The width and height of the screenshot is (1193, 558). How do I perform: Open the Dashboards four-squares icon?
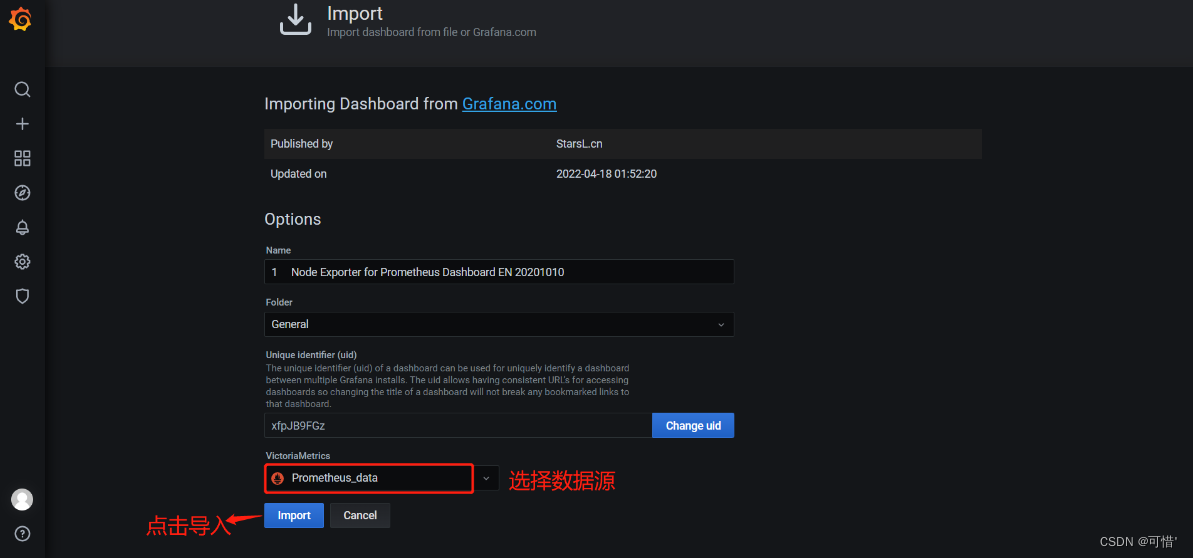[22, 158]
